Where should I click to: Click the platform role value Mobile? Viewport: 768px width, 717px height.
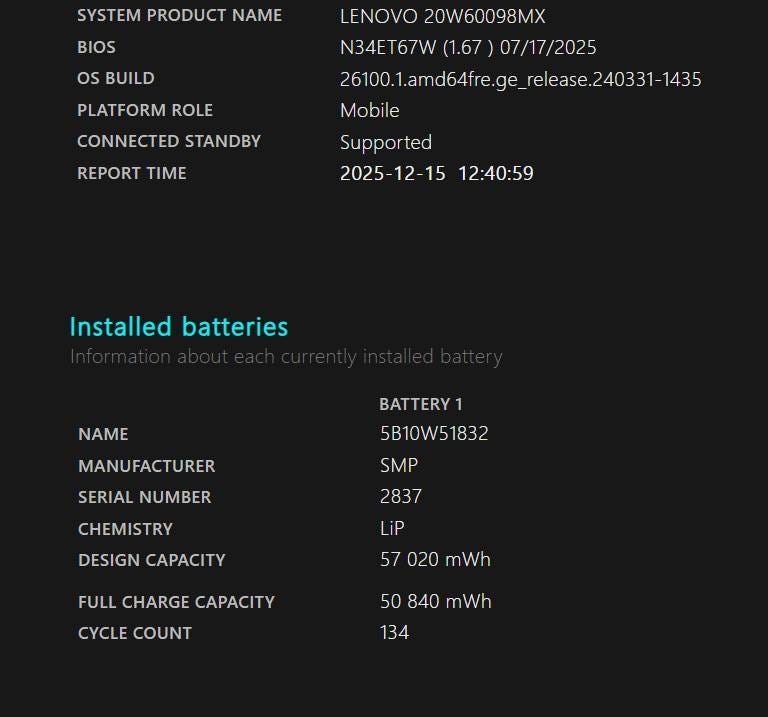click(369, 110)
